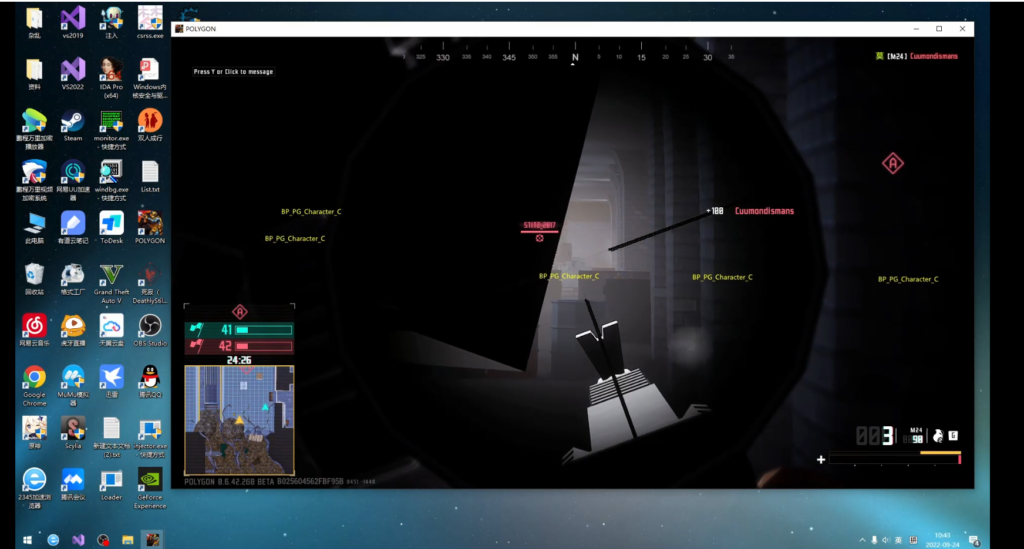Maximize the POLYGON window
Viewport: 1024px width, 549px height.
click(939, 29)
